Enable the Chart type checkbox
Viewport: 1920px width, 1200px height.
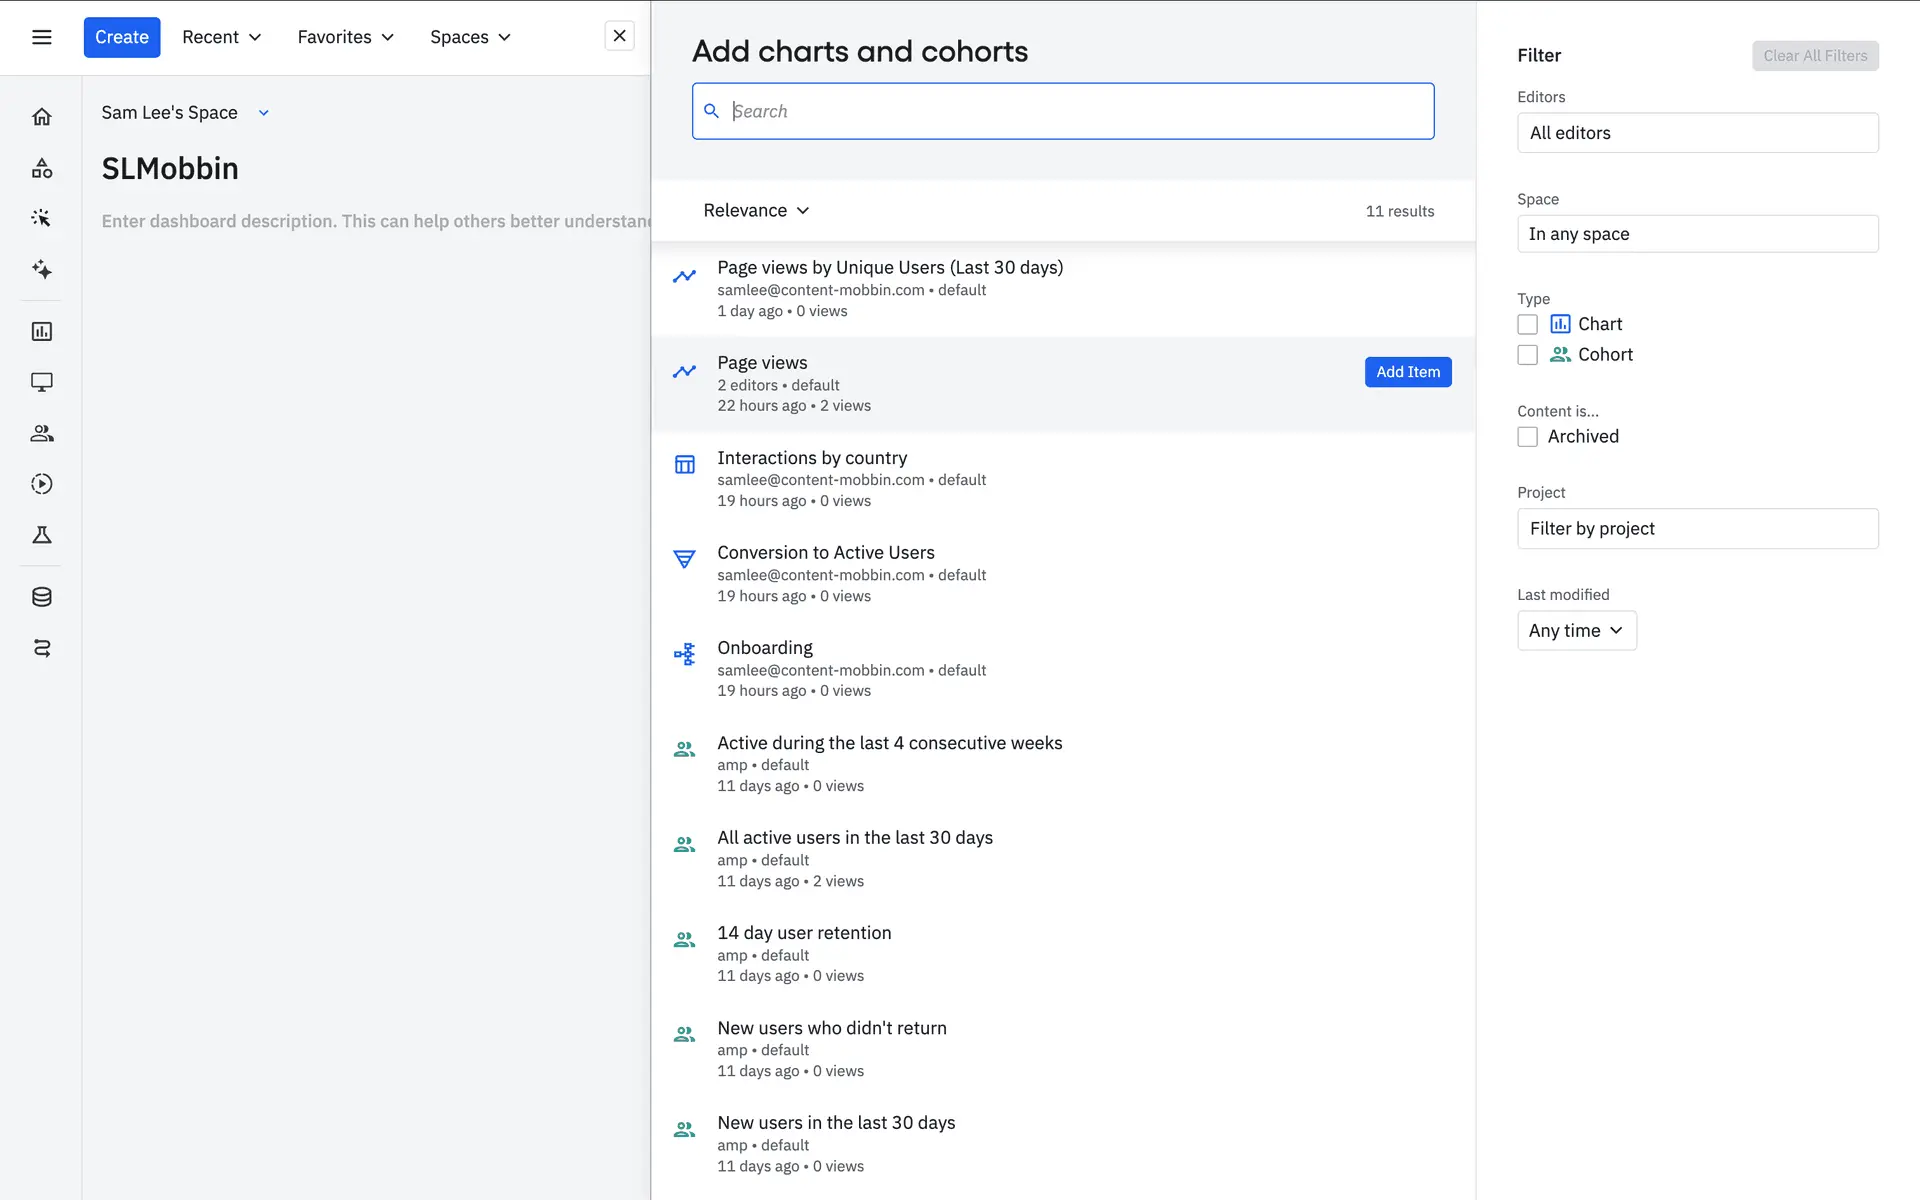coord(1527,324)
